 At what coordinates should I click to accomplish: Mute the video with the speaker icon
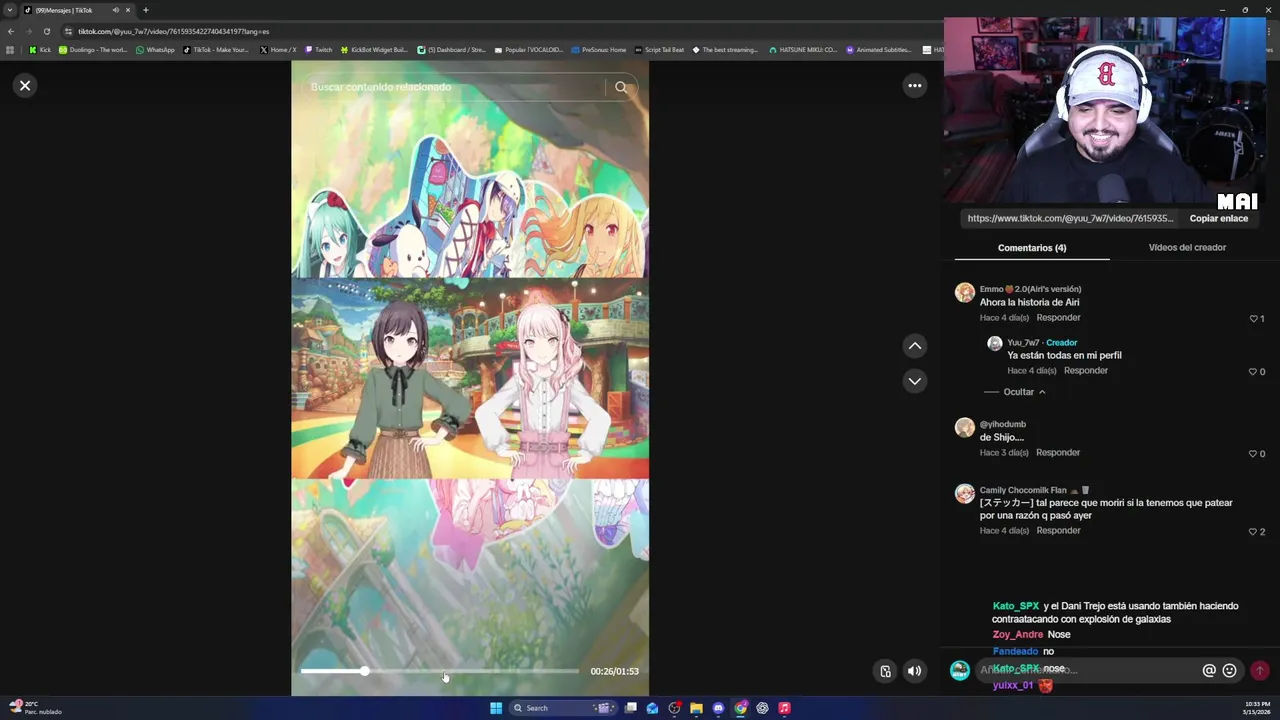click(914, 671)
